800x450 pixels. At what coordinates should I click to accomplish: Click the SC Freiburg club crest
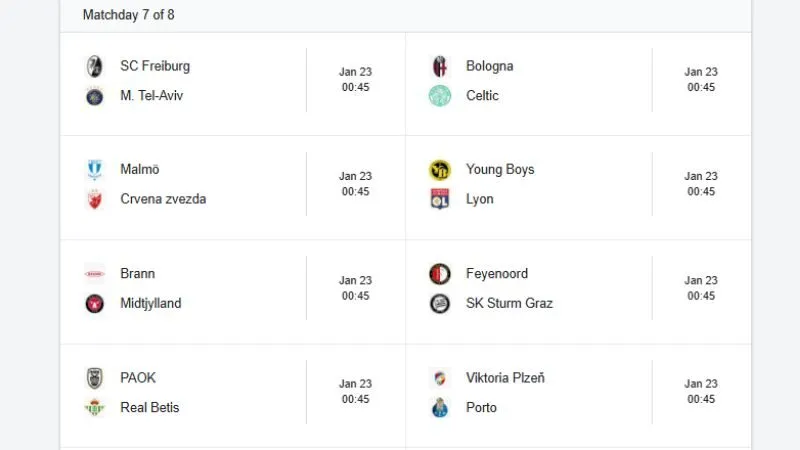95,66
